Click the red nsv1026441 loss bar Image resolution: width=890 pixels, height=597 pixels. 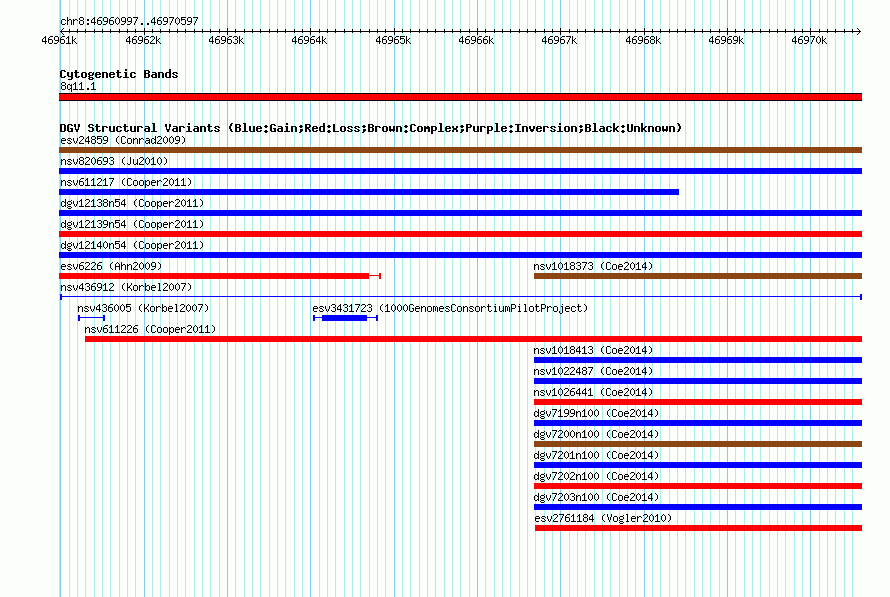(x=698, y=402)
